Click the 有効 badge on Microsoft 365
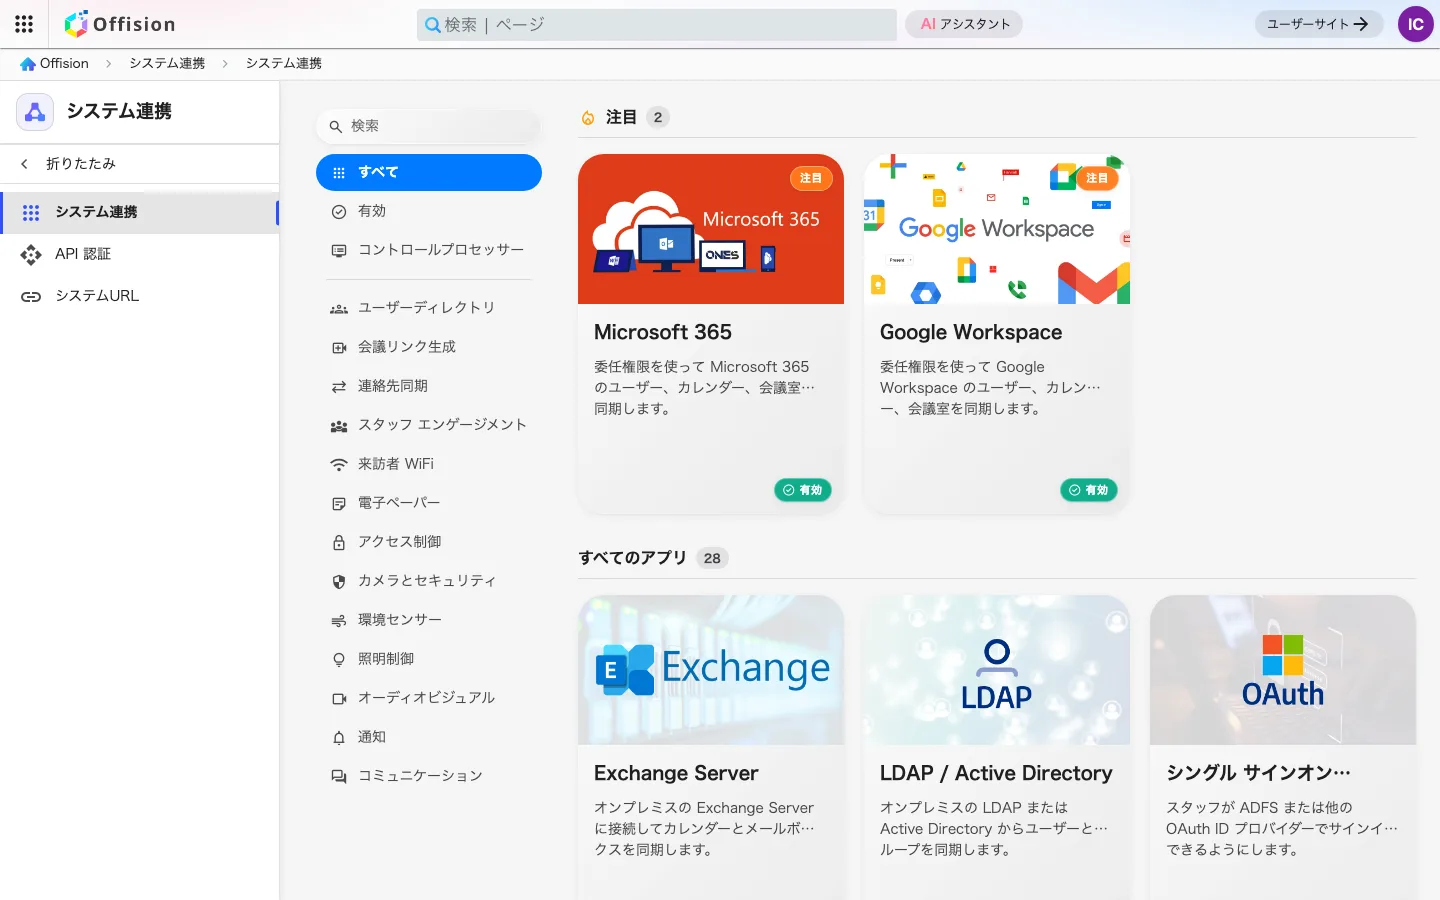 point(803,490)
